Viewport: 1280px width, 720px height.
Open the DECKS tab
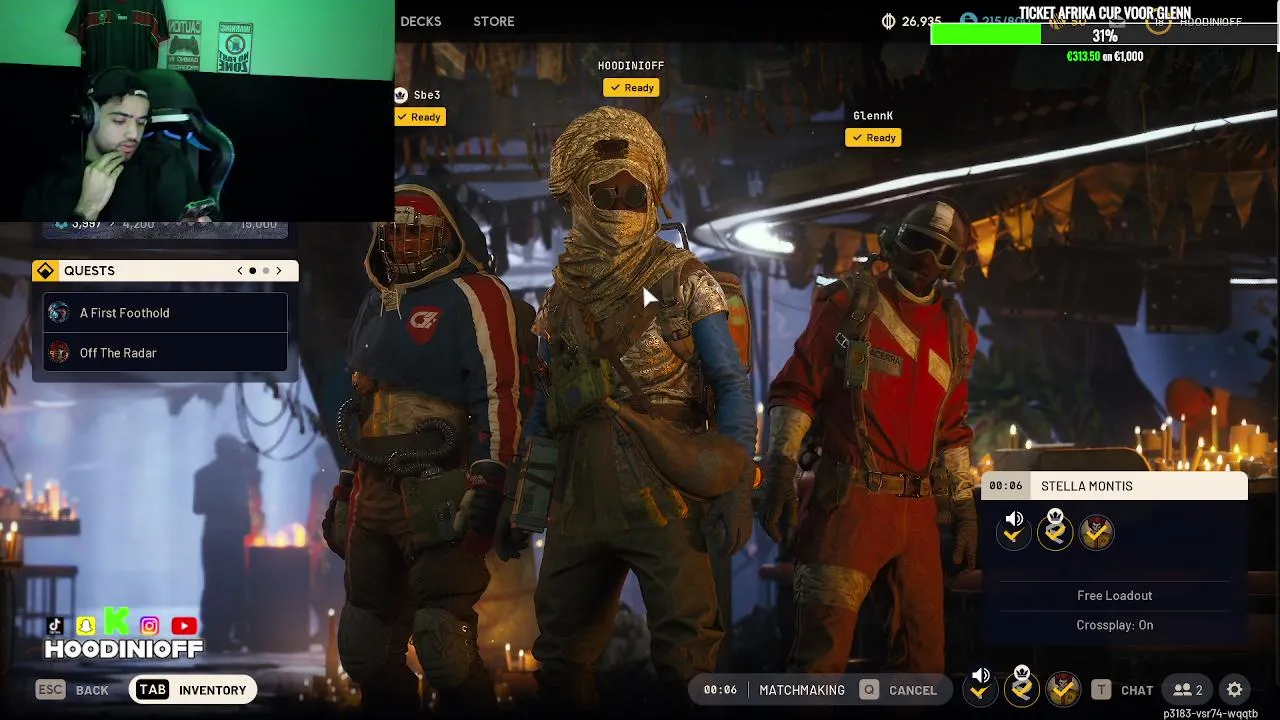coord(420,21)
